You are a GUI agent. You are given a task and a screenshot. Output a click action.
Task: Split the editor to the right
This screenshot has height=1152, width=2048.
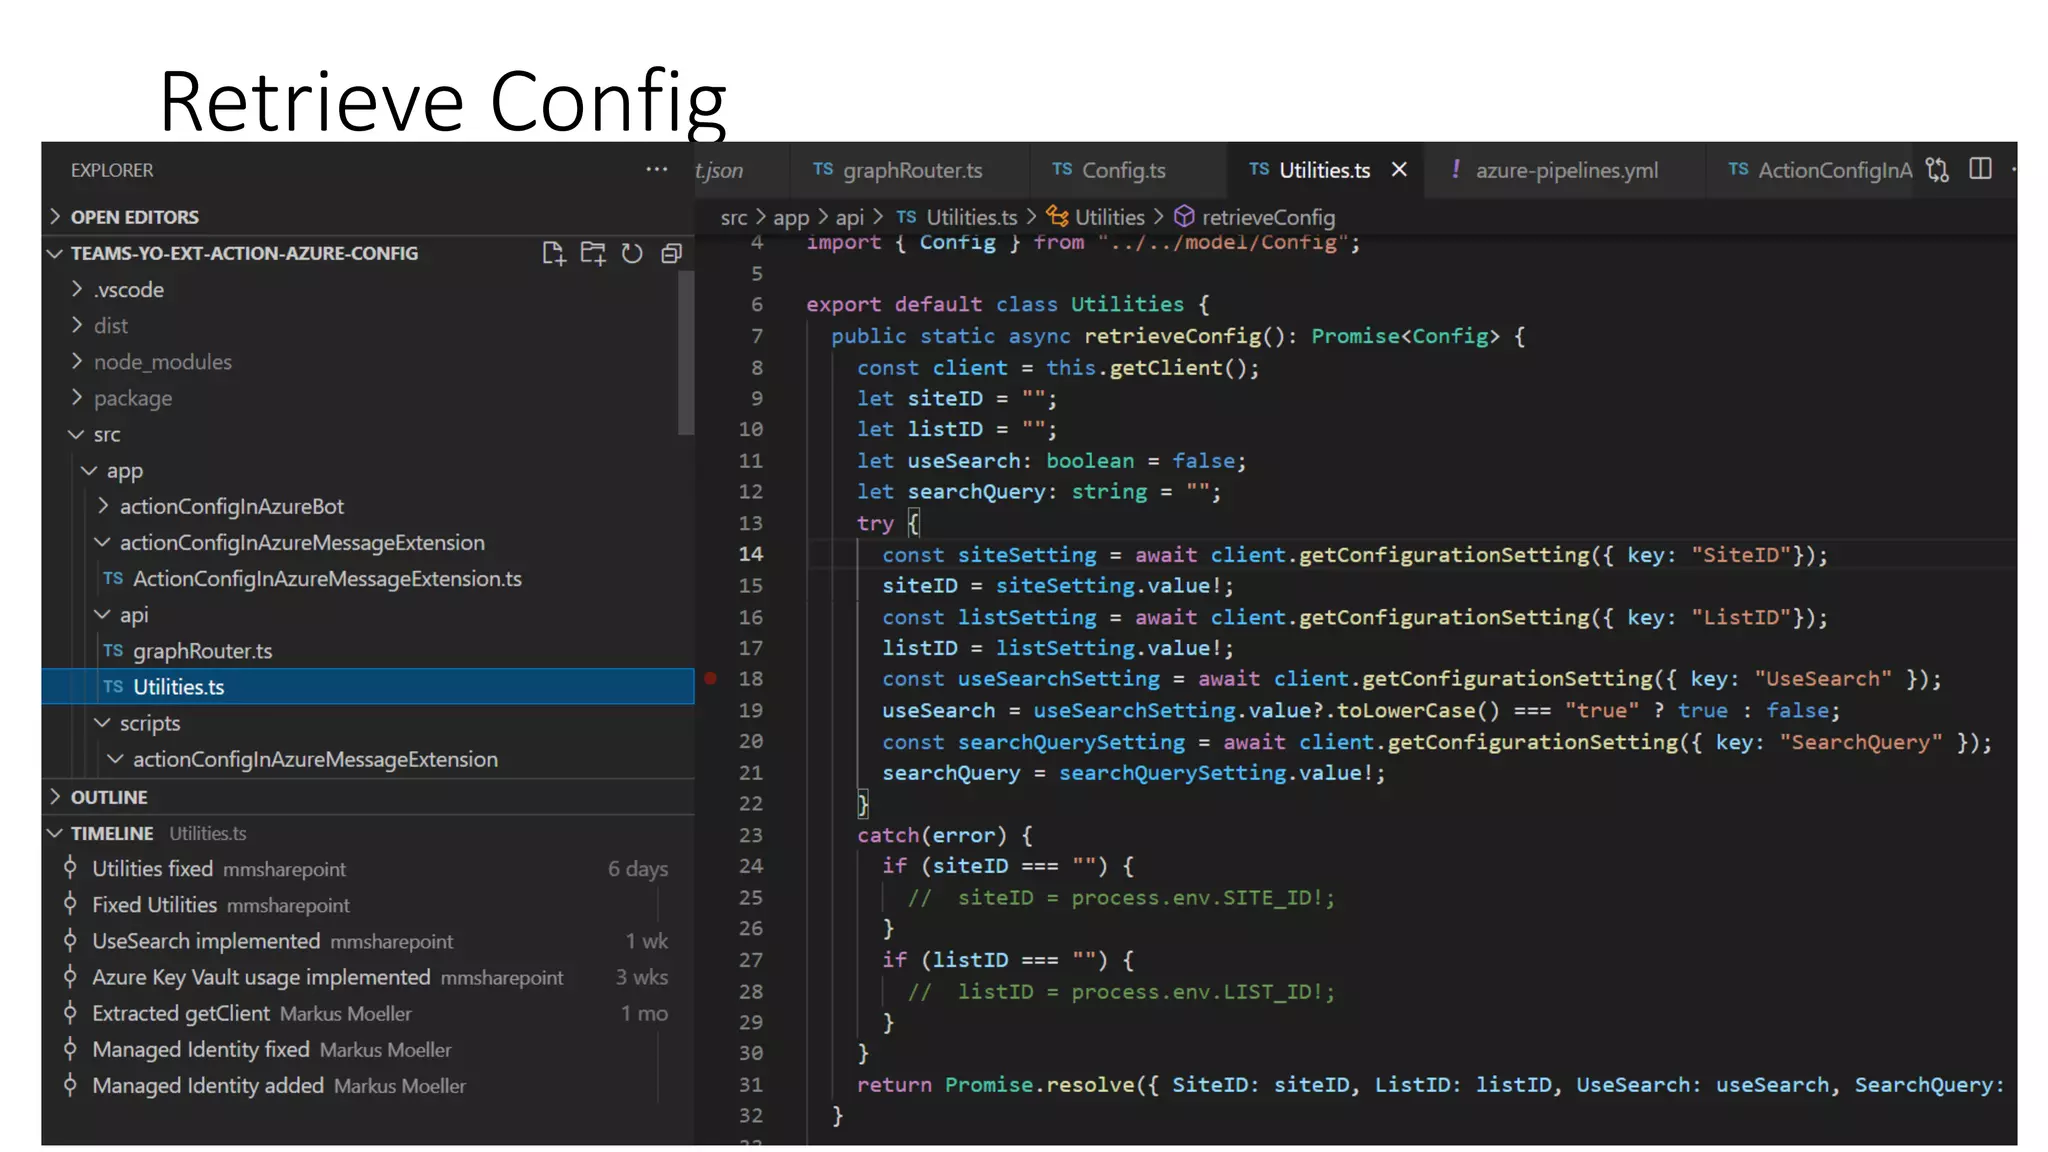(x=1980, y=169)
